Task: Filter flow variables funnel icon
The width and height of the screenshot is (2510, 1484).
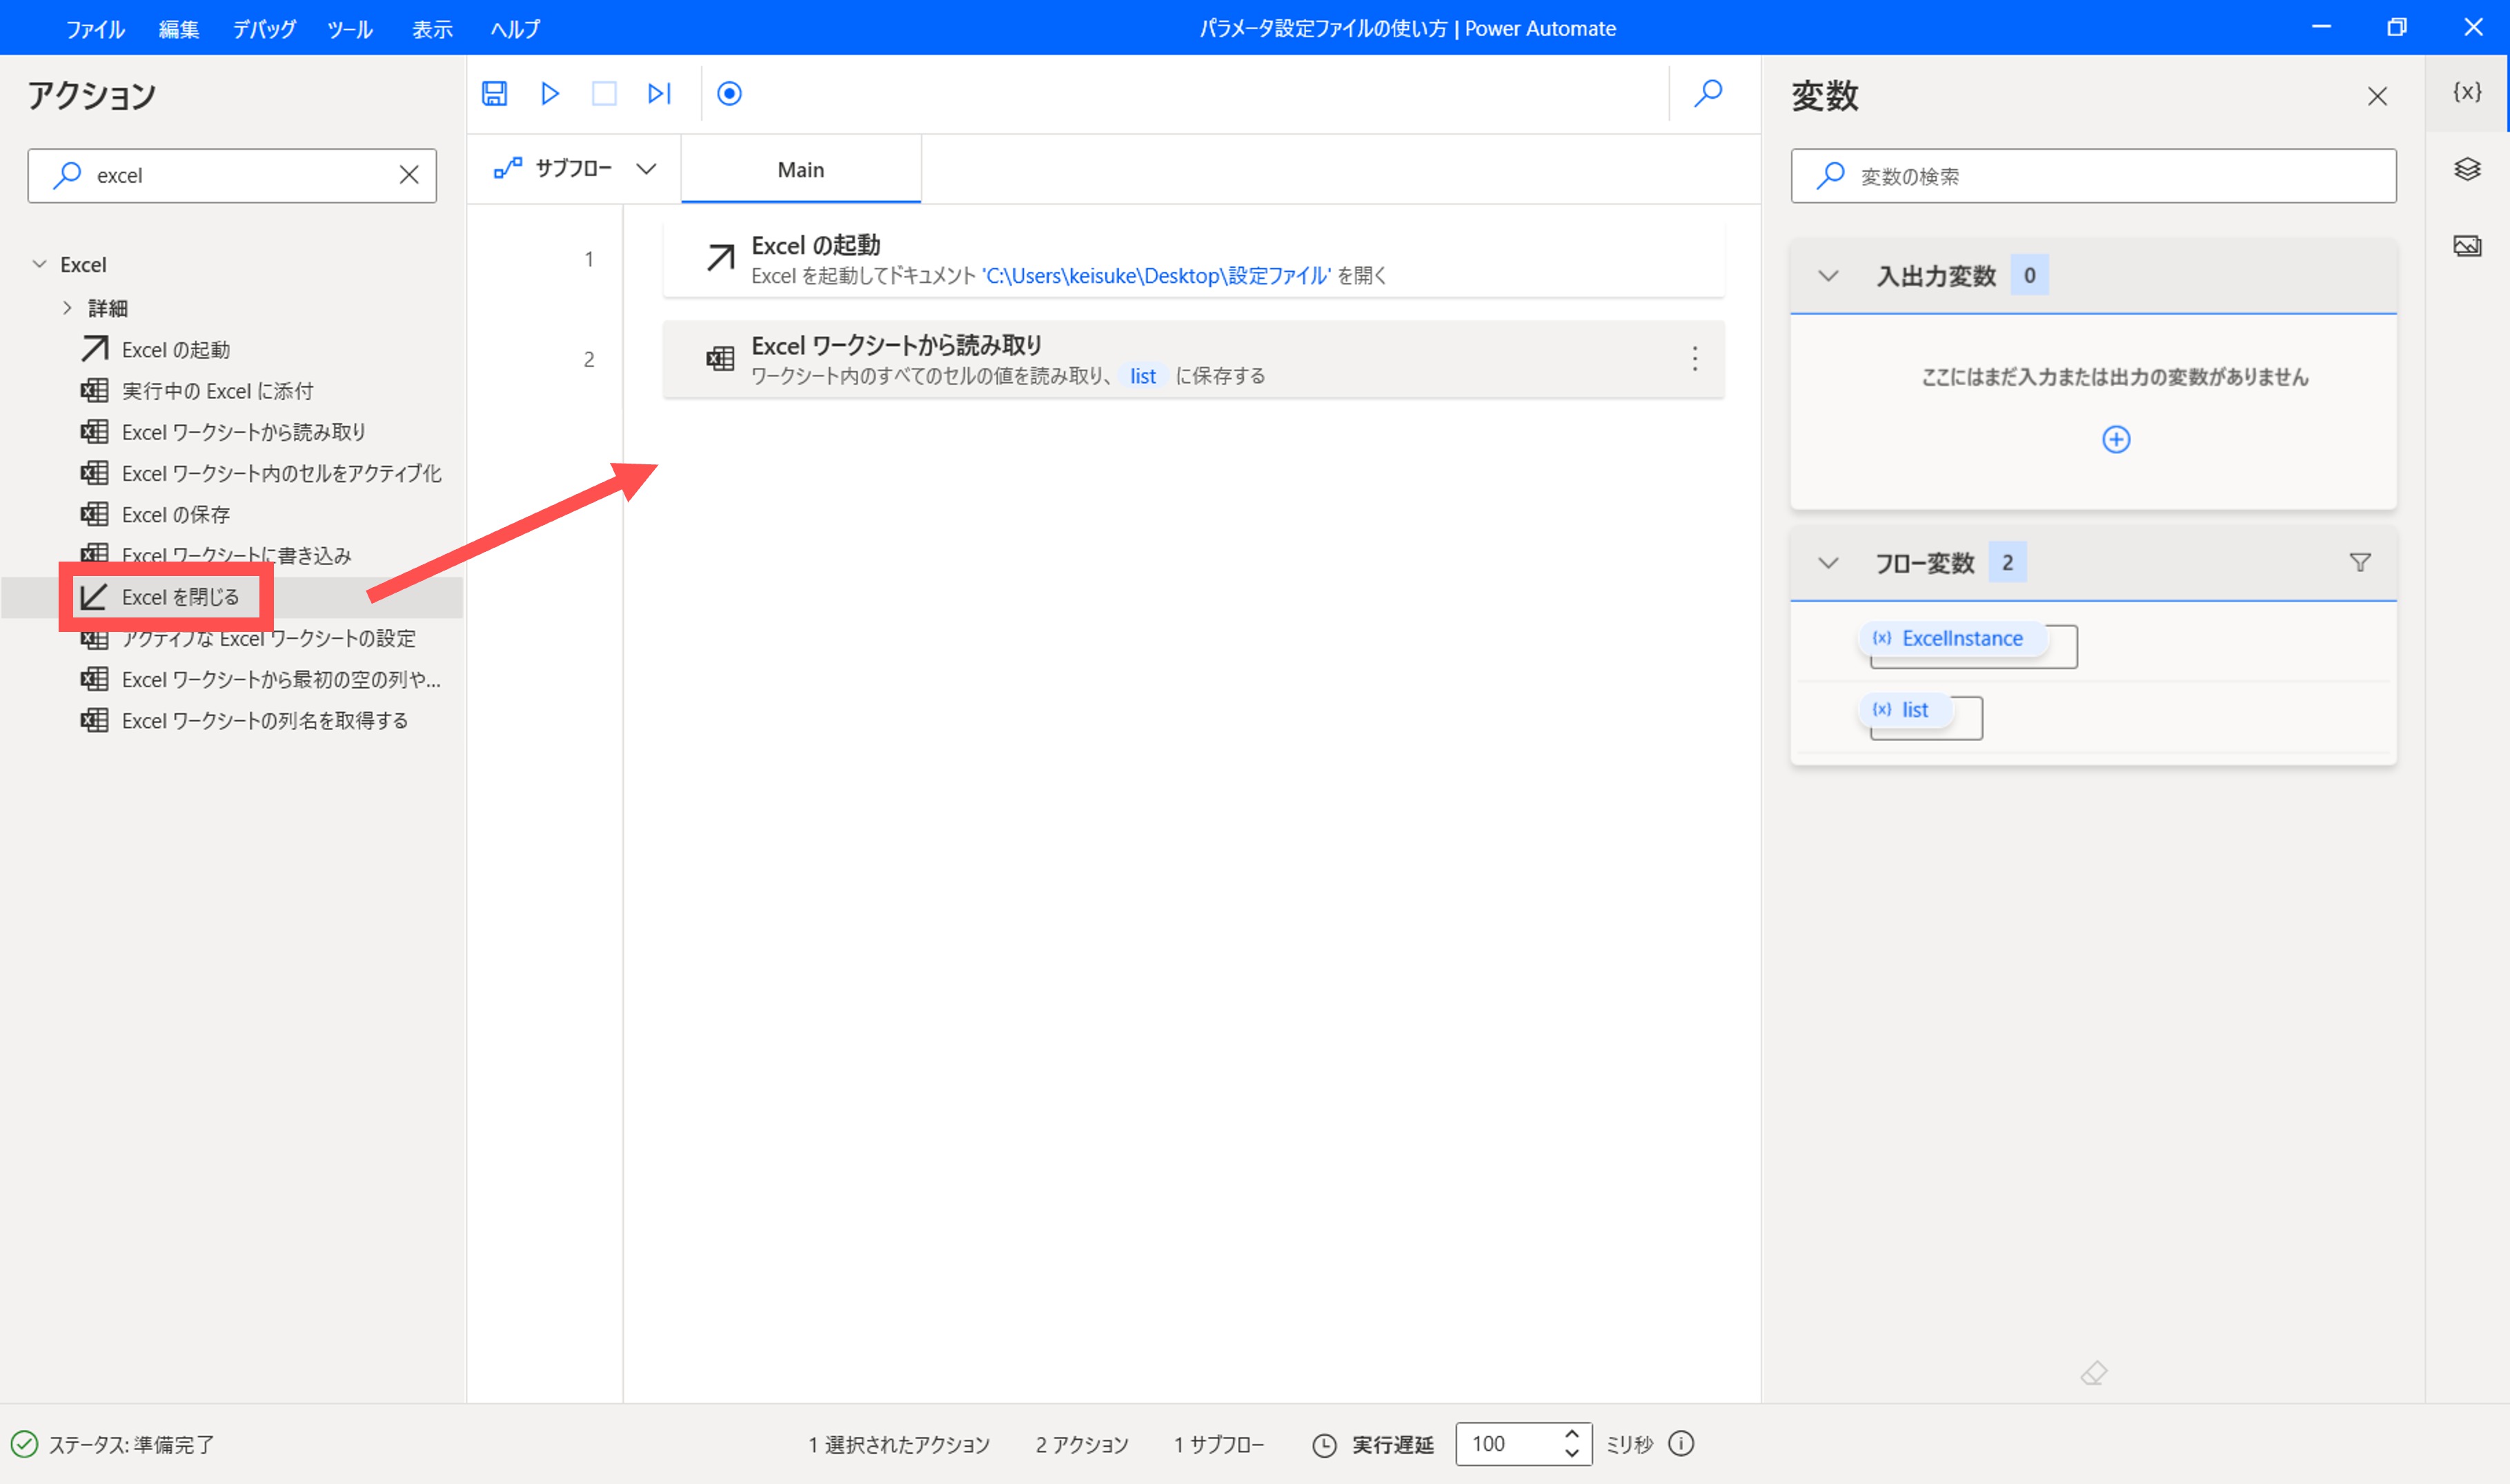Action: pos(2359,562)
